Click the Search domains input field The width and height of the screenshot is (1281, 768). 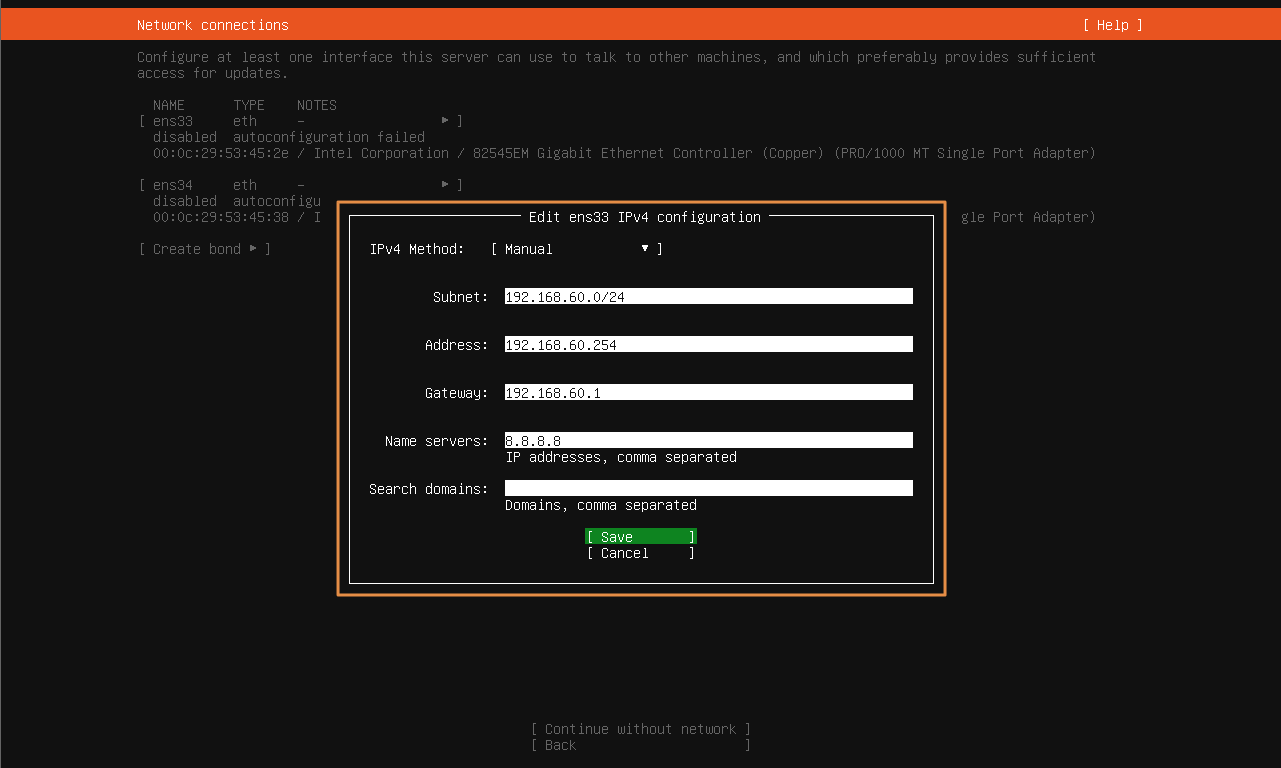(x=709, y=489)
